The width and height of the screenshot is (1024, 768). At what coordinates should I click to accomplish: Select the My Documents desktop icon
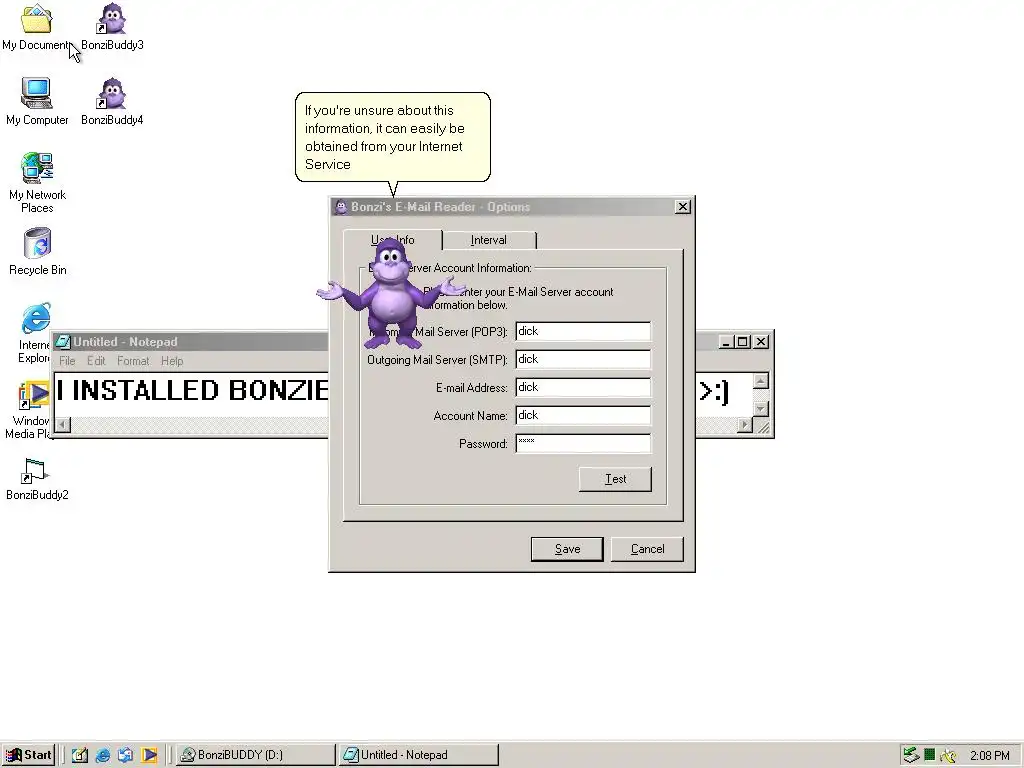click(x=37, y=26)
